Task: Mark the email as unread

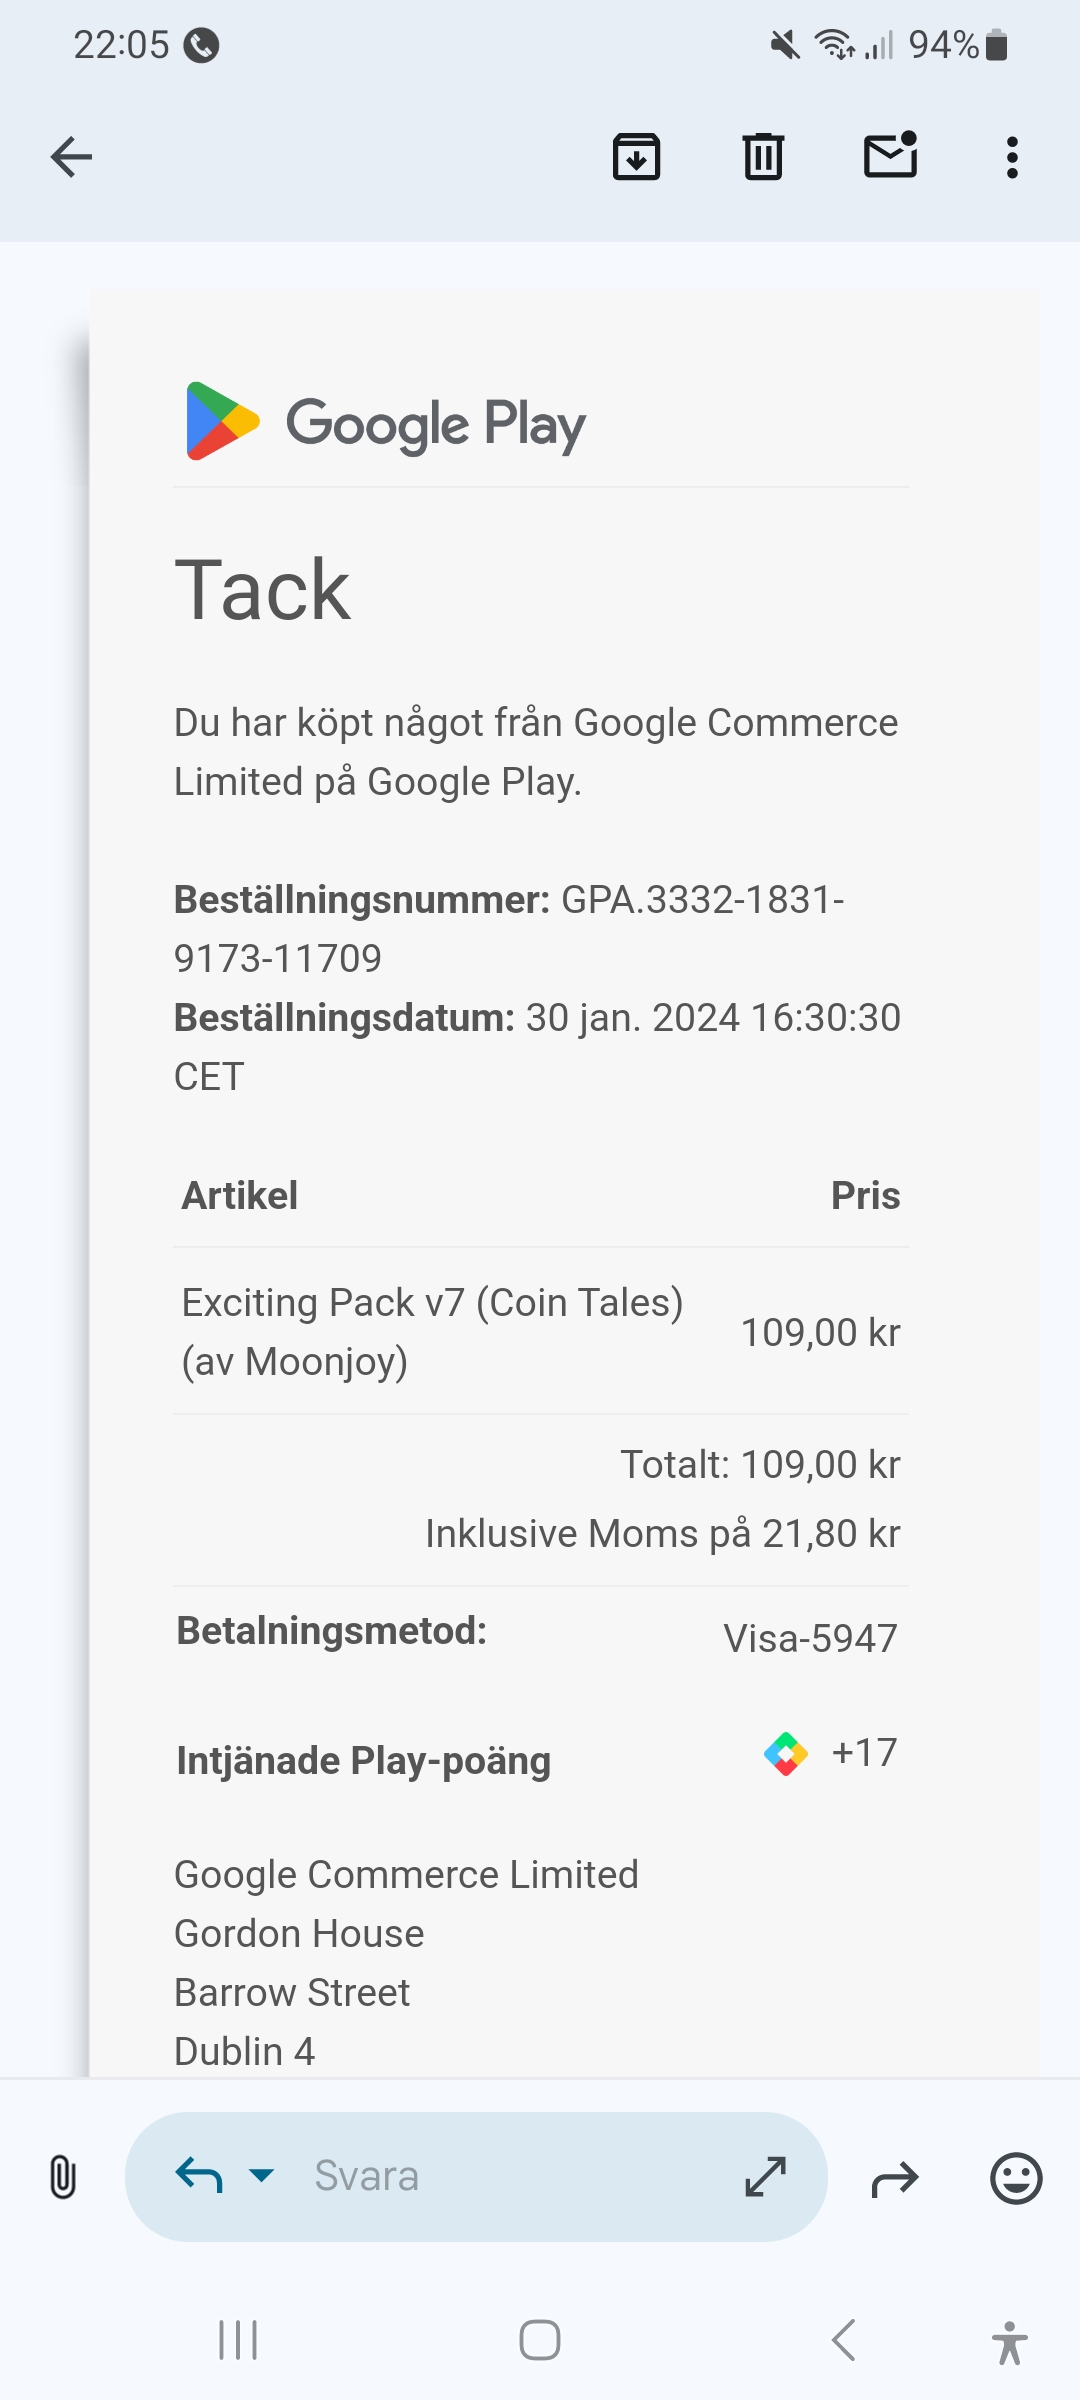Action: [890, 157]
